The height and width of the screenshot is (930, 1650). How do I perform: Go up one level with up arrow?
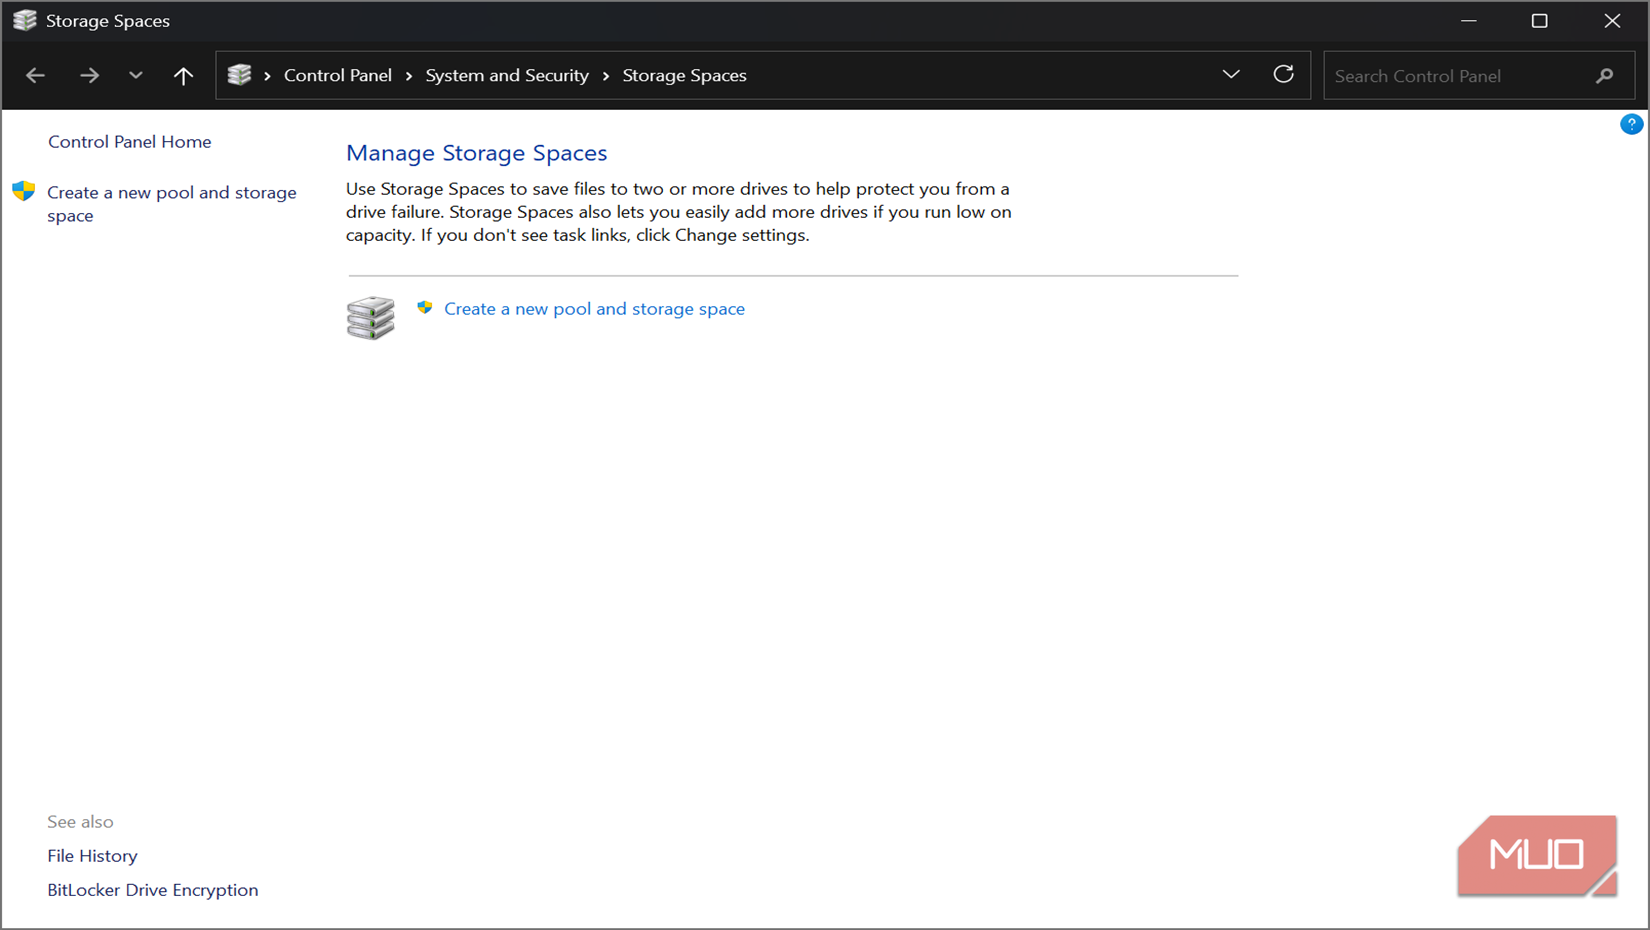(183, 76)
